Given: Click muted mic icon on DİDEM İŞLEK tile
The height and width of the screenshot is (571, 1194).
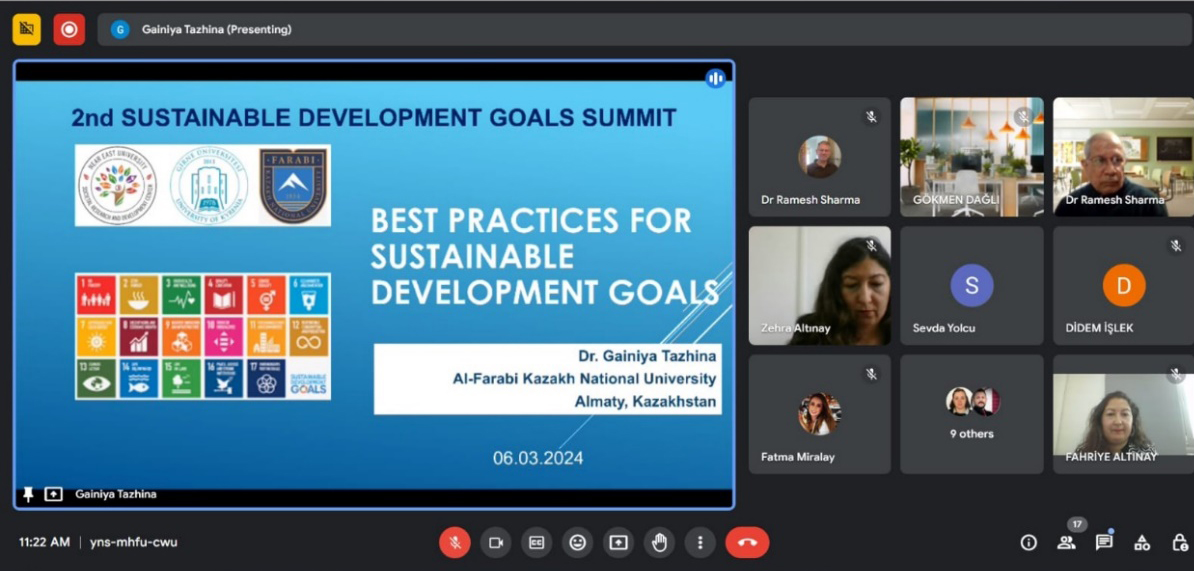Looking at the screenshot, I should 1176,245.
